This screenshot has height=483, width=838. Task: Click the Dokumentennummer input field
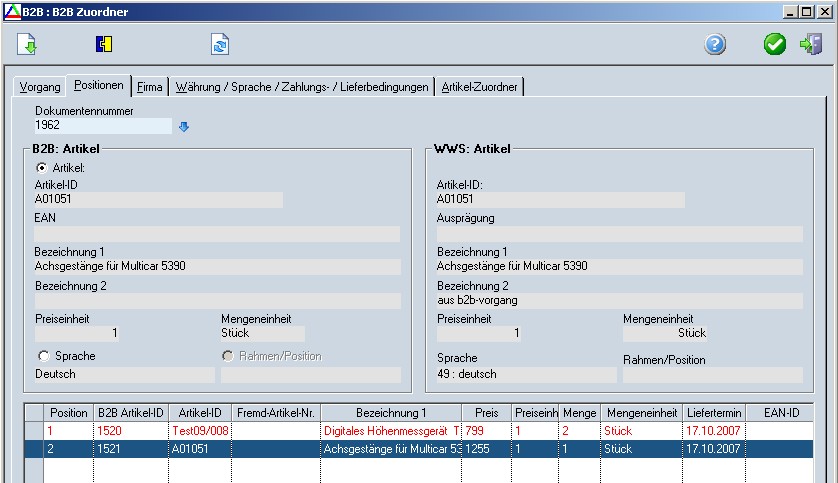point(103,126)
